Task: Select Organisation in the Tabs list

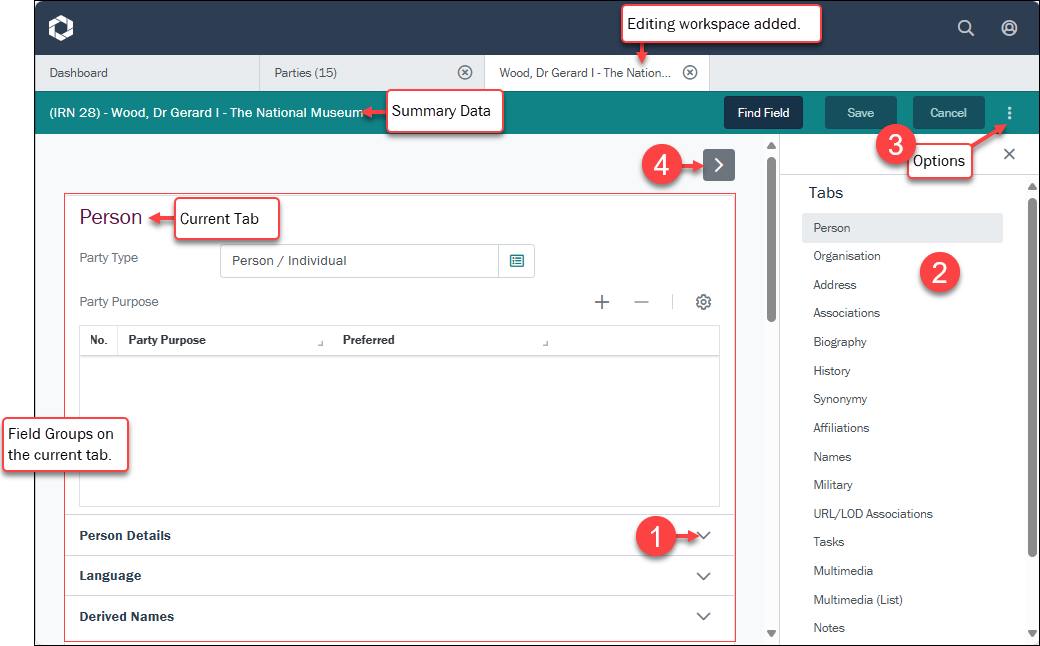Action: pyautogui.click(x=846, y=256)
